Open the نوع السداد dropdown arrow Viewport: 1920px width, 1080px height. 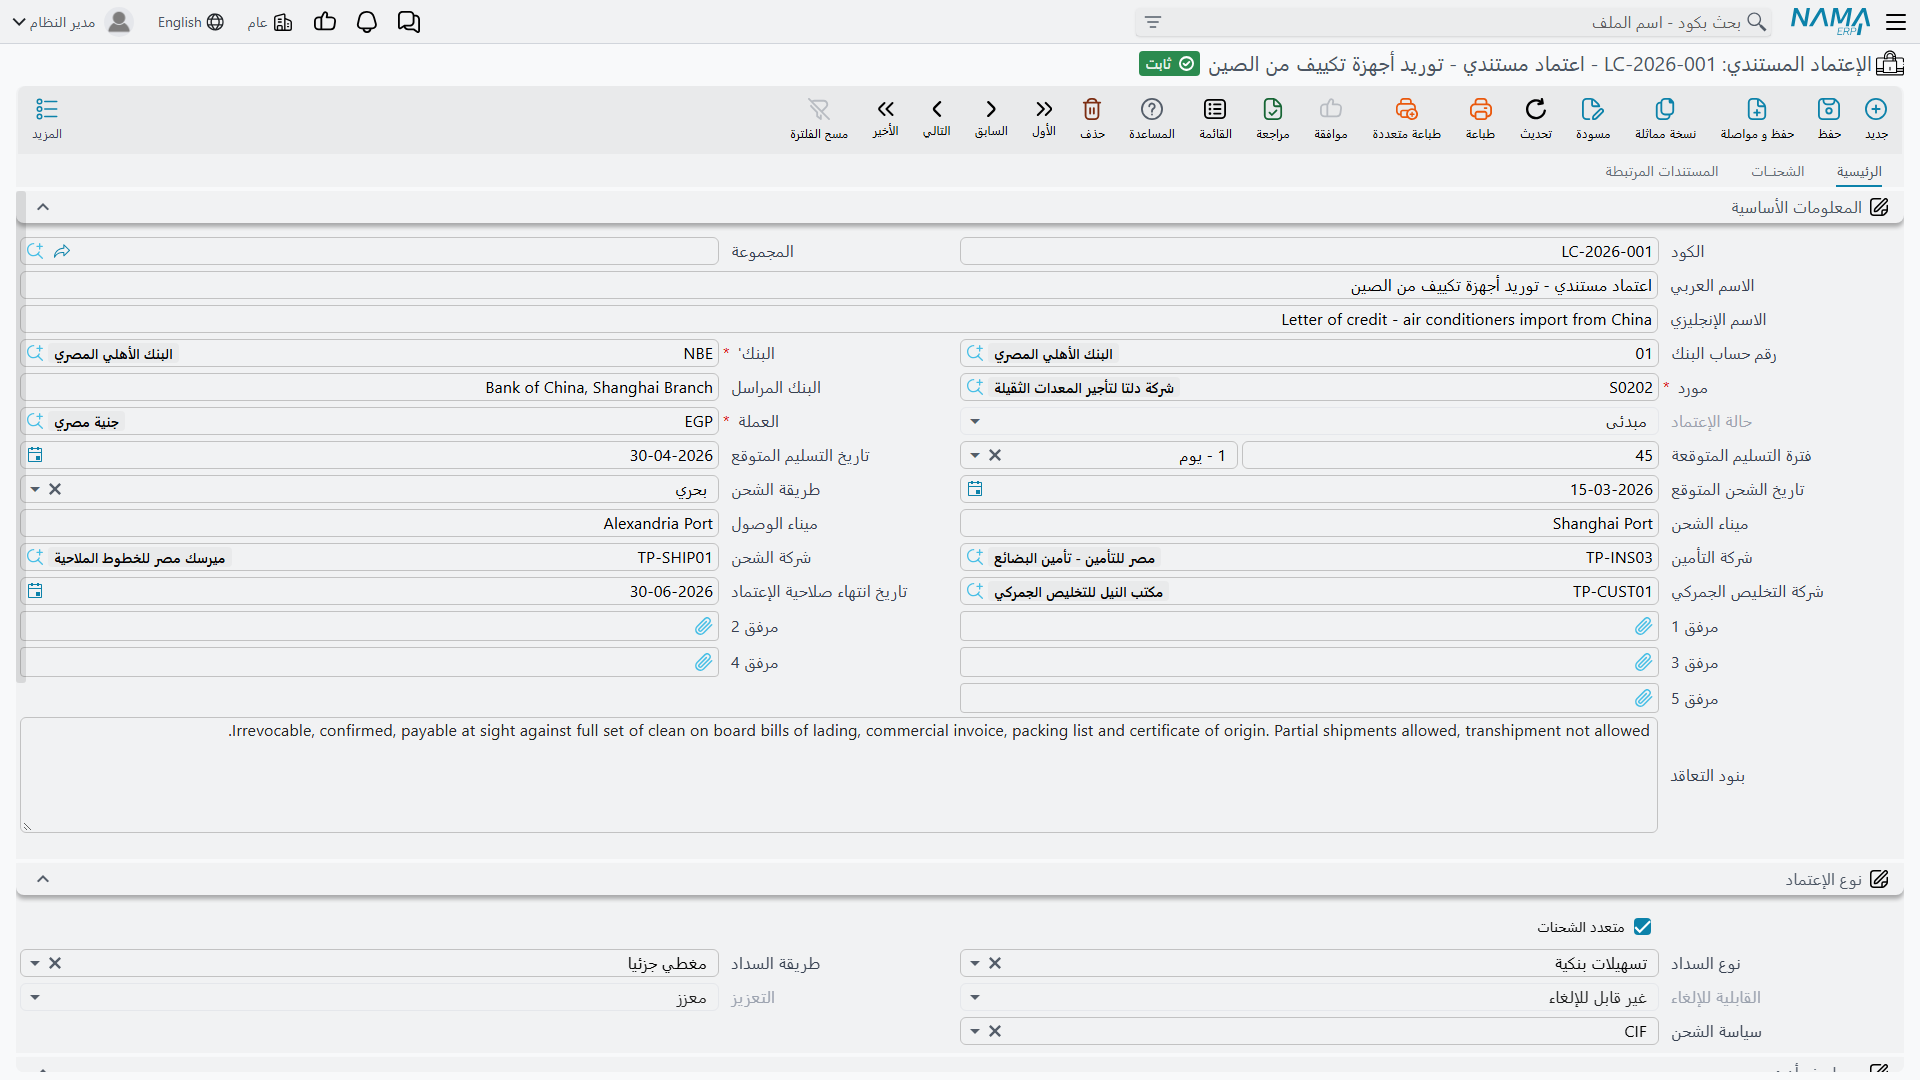(975, 963)
